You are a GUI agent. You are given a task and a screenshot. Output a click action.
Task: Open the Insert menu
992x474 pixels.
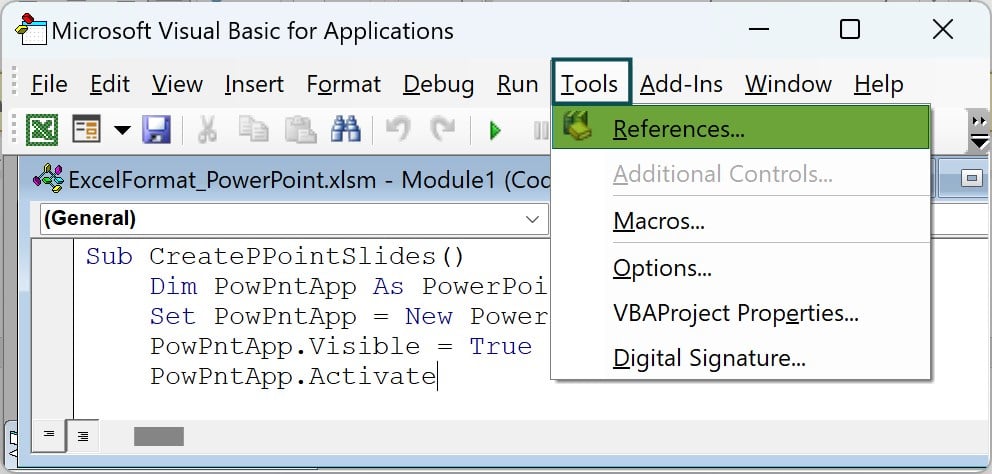254,84
